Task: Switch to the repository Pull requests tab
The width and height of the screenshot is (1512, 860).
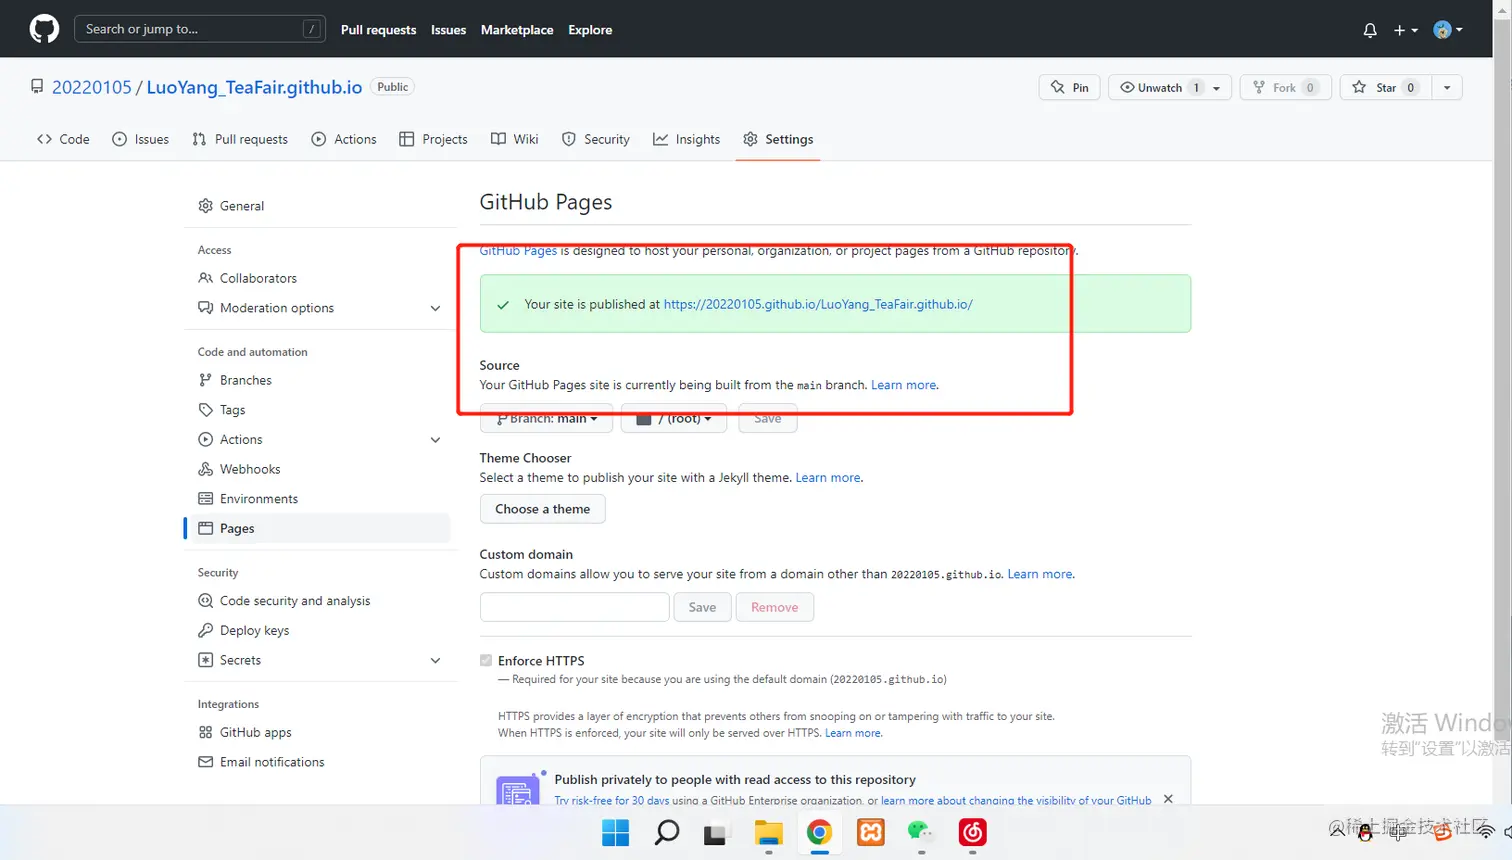Action: tap(240, 139)
